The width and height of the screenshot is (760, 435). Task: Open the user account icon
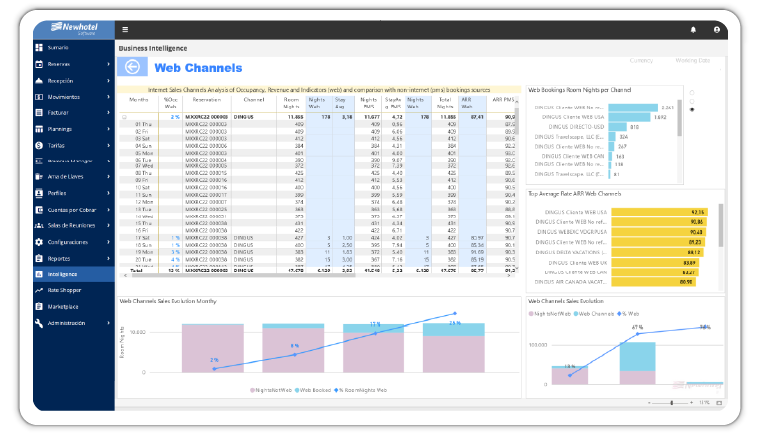(716, 30)
